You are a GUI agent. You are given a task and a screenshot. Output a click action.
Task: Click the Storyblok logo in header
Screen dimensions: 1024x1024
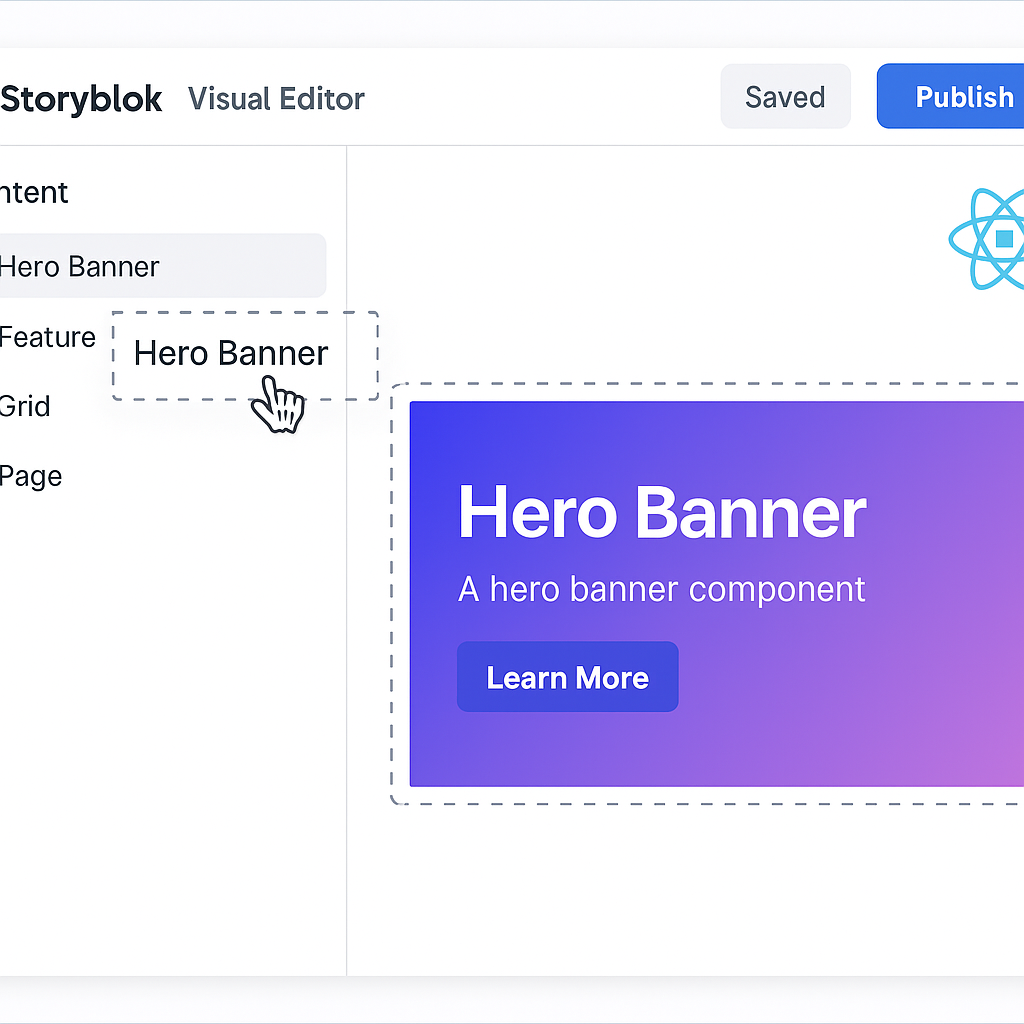coord(81,99)
